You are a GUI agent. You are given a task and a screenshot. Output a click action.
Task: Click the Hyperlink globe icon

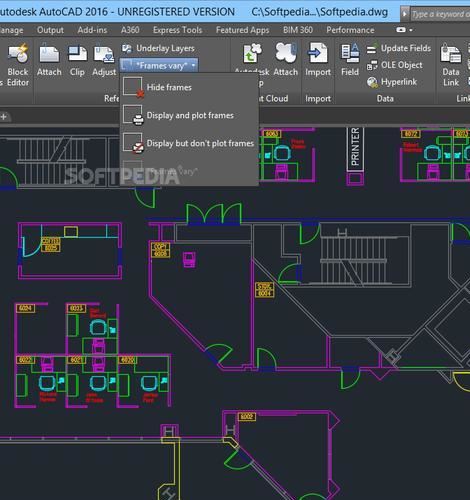click(372, 82)
